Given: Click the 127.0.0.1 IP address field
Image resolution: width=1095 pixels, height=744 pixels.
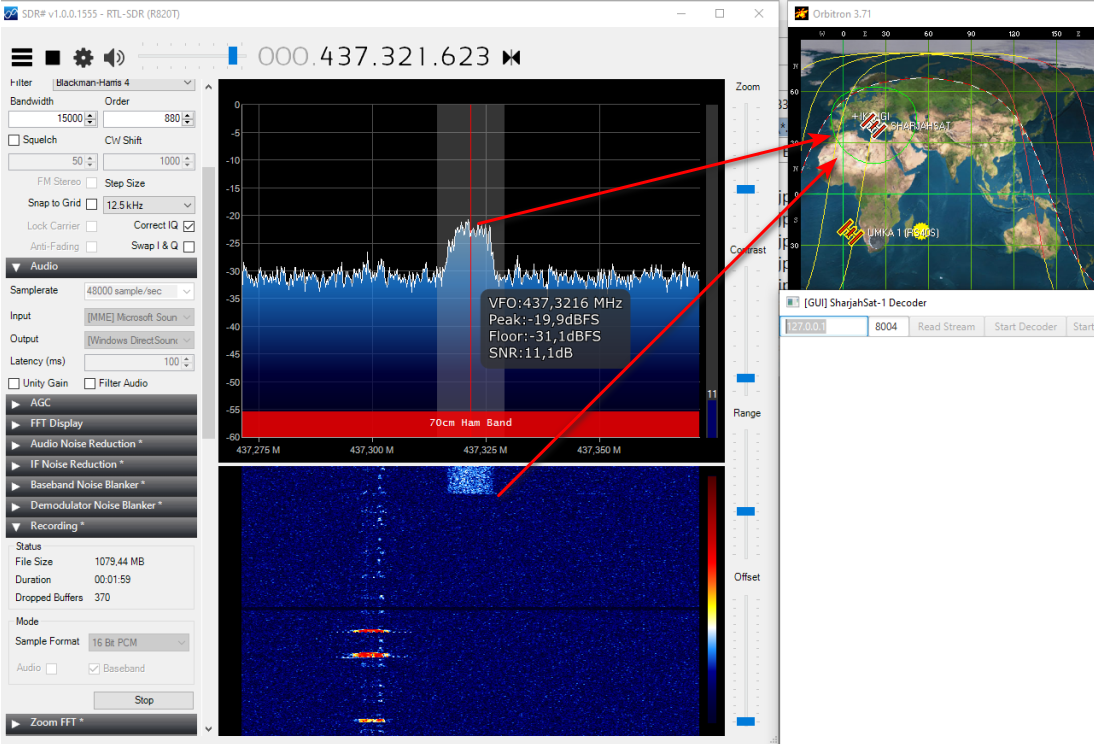Looking at the screenshot, I should 824,327.
